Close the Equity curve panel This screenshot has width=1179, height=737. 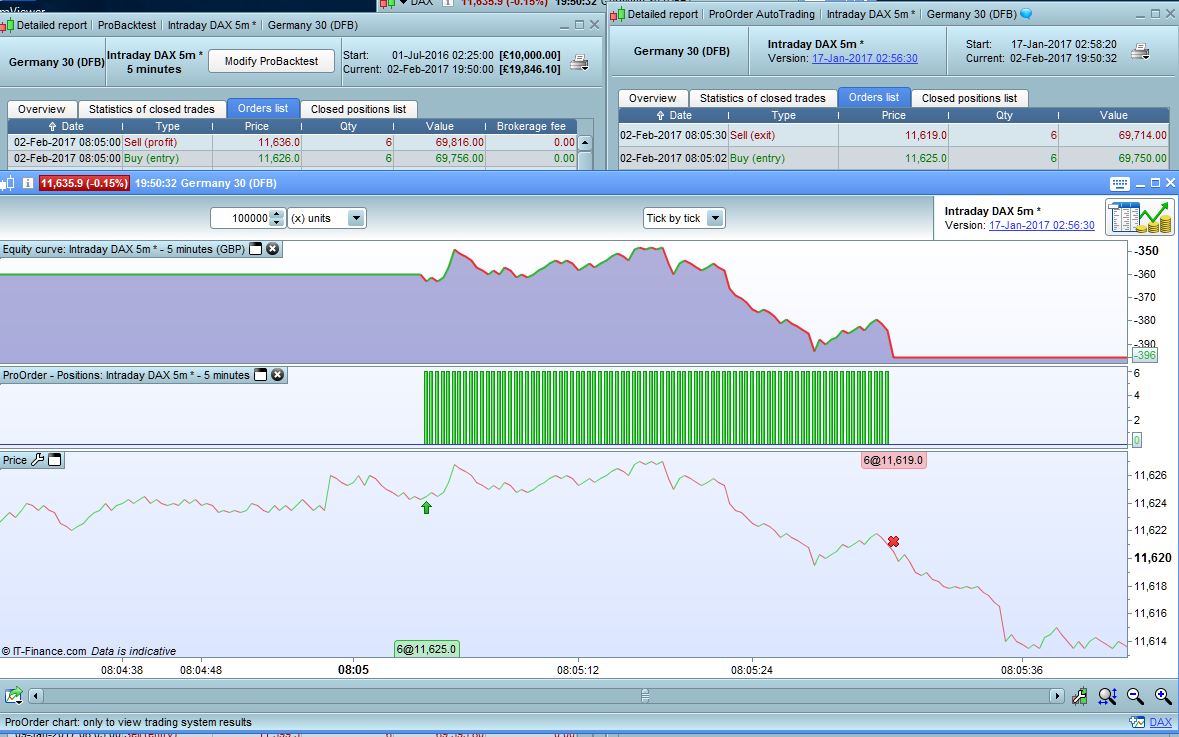pos(272,249)
